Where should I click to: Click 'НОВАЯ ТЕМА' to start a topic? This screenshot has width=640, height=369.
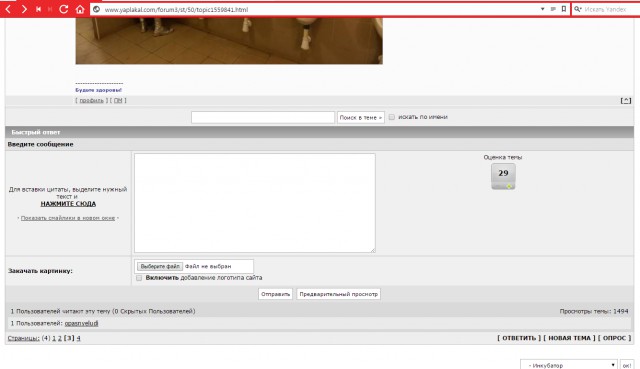point(569,338)
